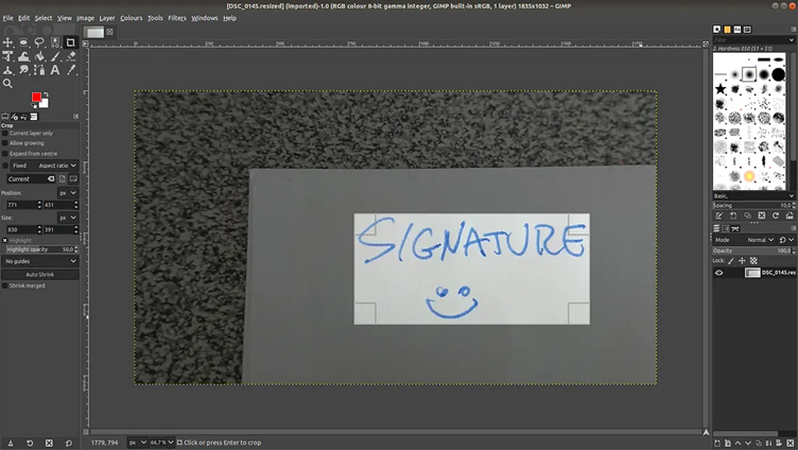Viewport: 798px width, 450px height.
Task: Toggle lock alpha channel on layer
Action: (x=754, y=261)
